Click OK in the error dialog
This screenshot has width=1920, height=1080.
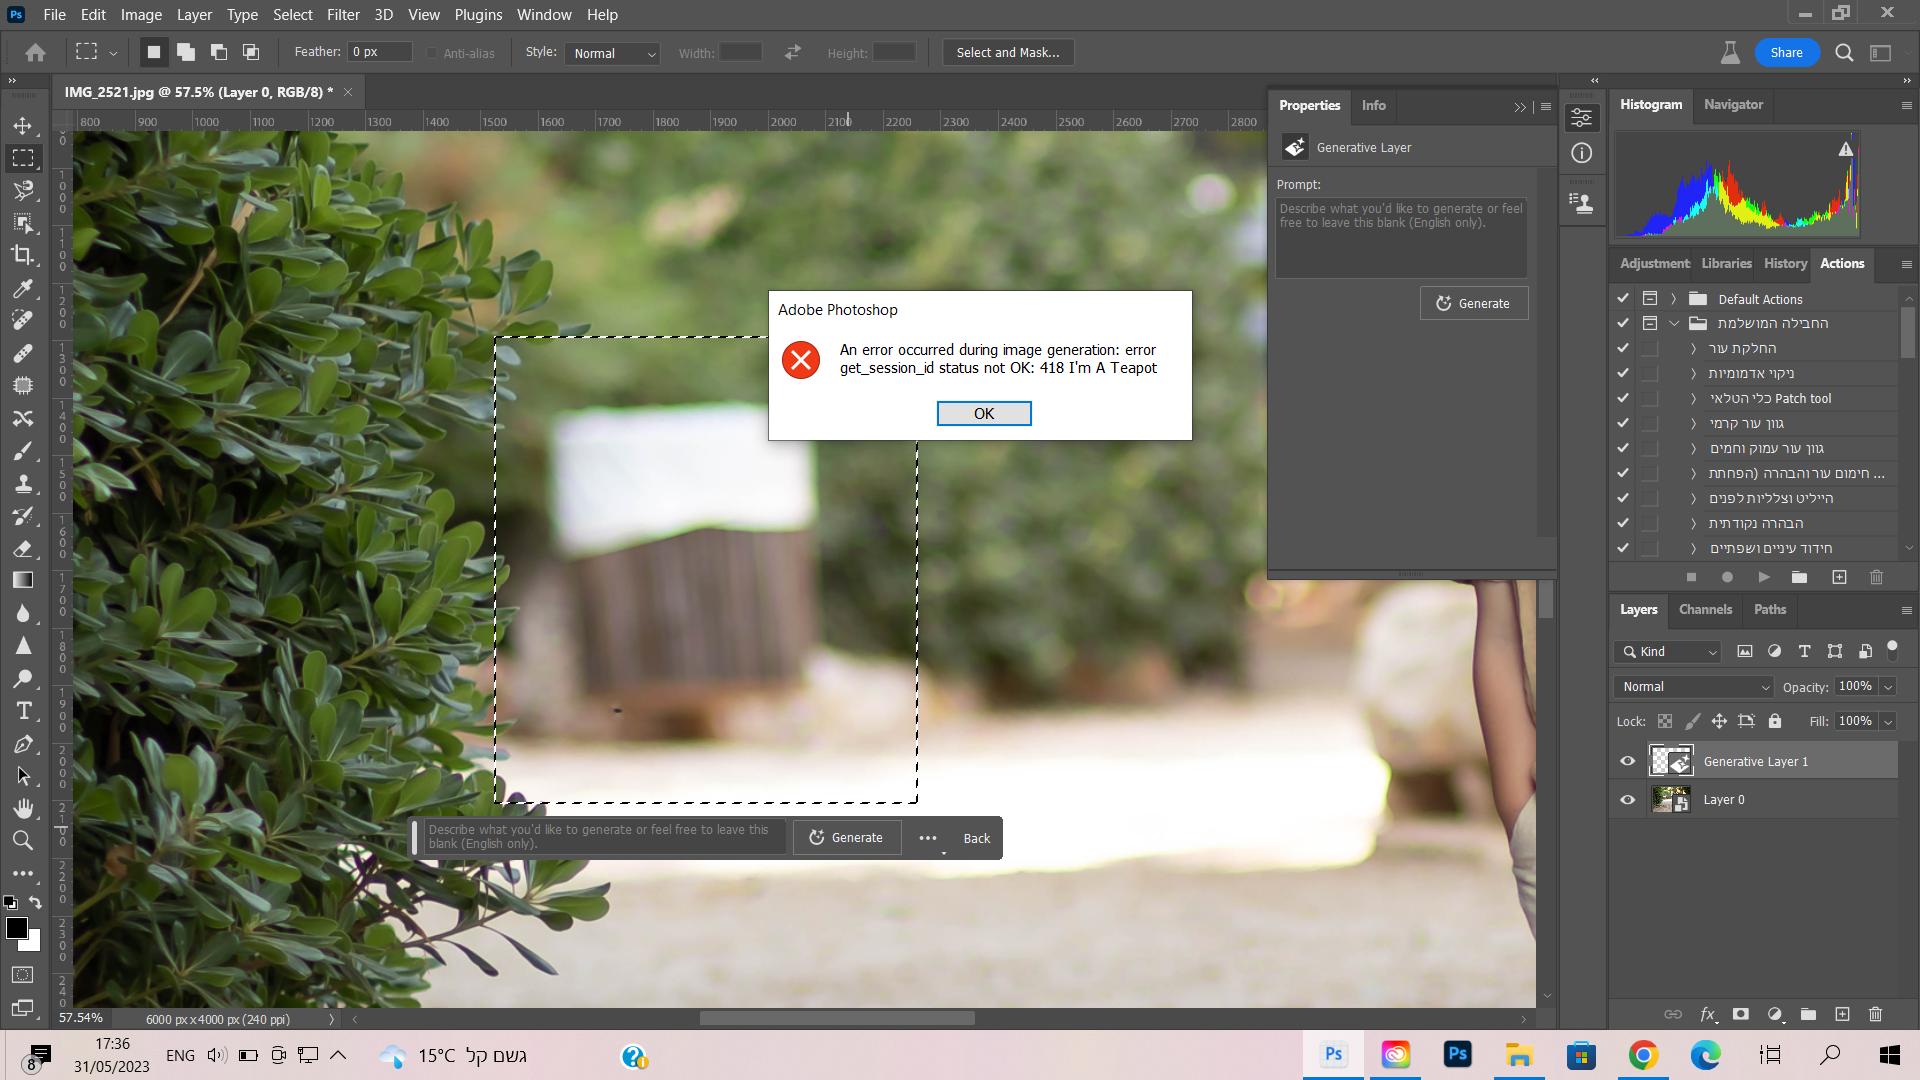coord(983,413)
